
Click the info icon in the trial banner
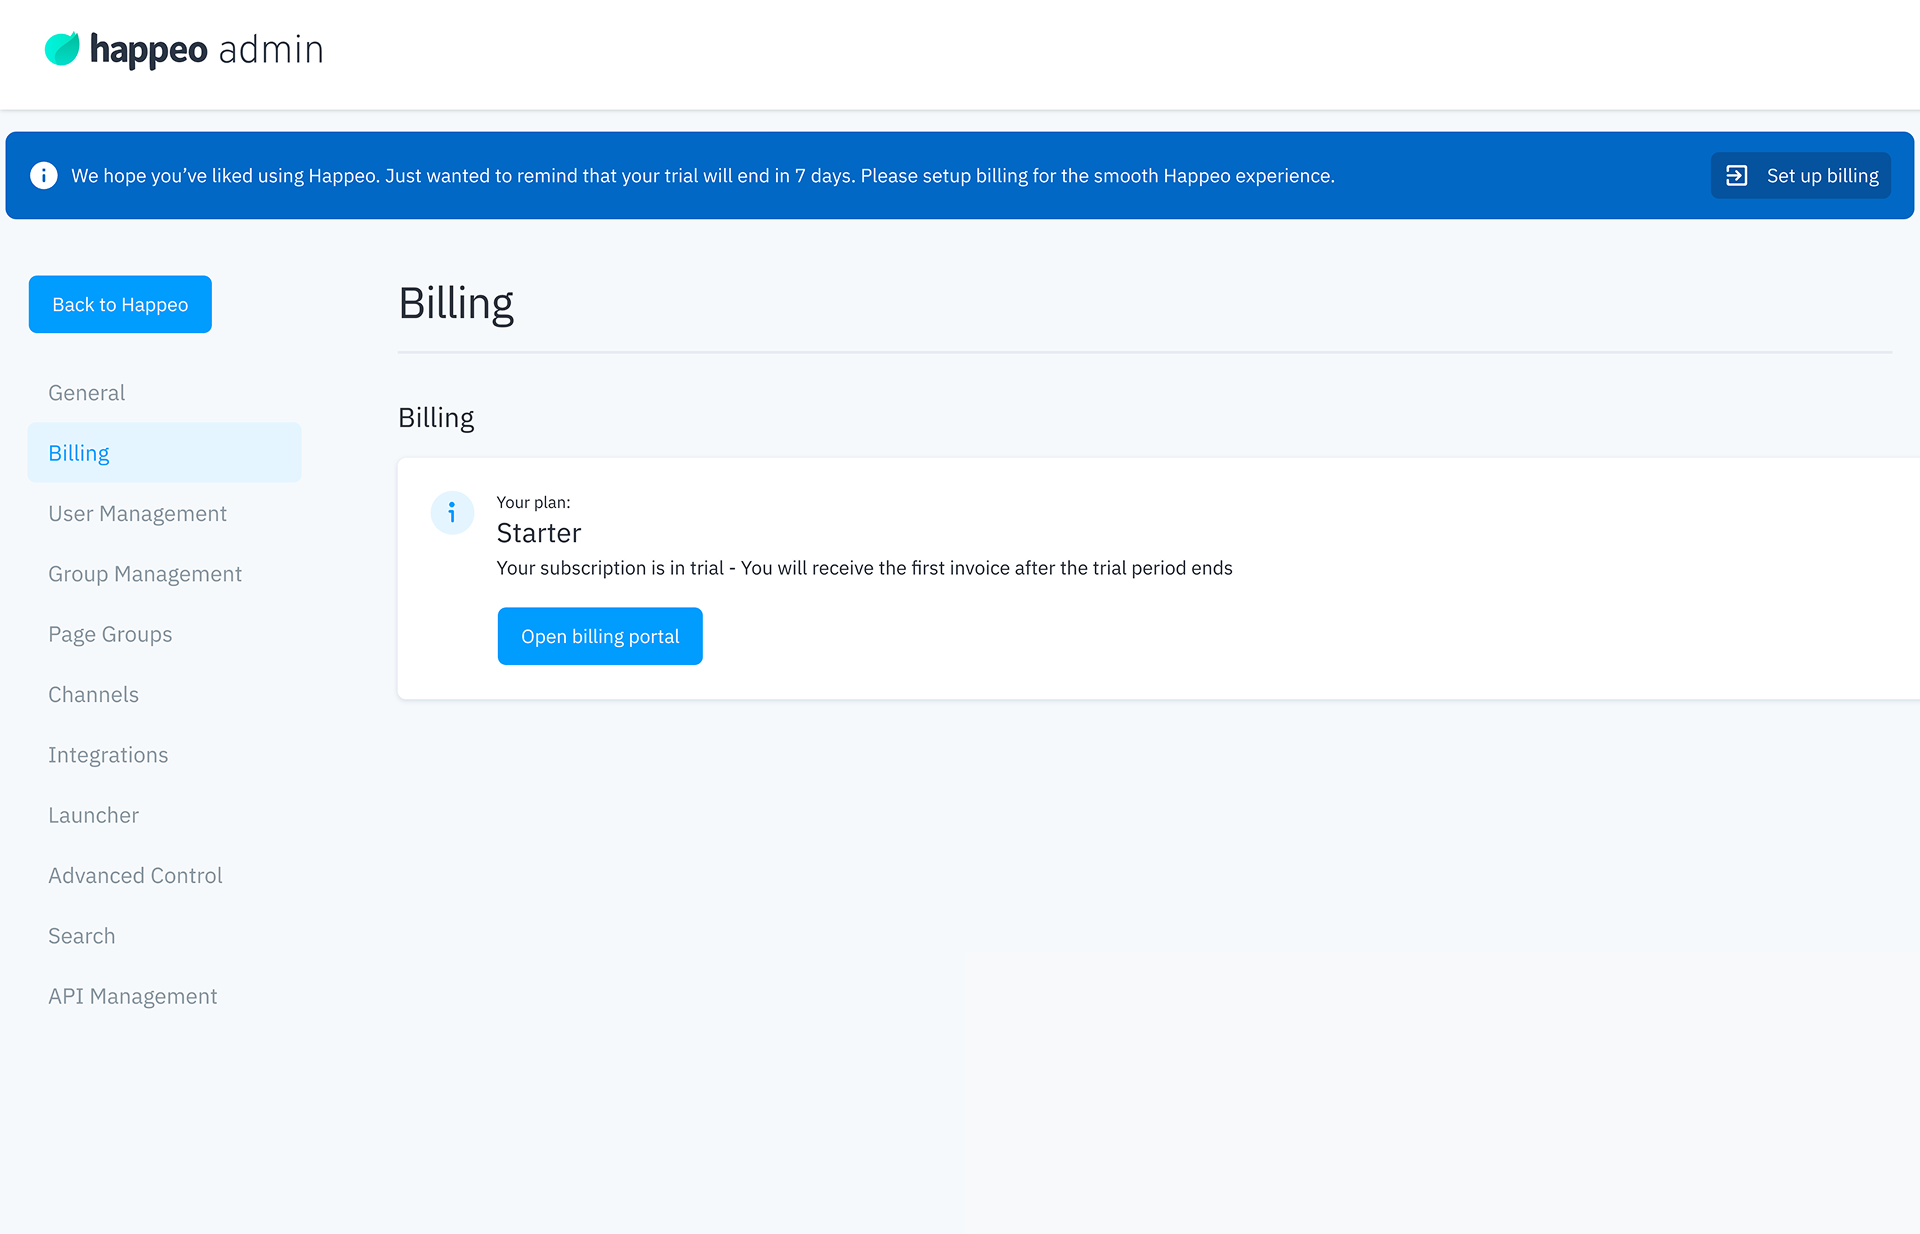(x=44, y=175)
